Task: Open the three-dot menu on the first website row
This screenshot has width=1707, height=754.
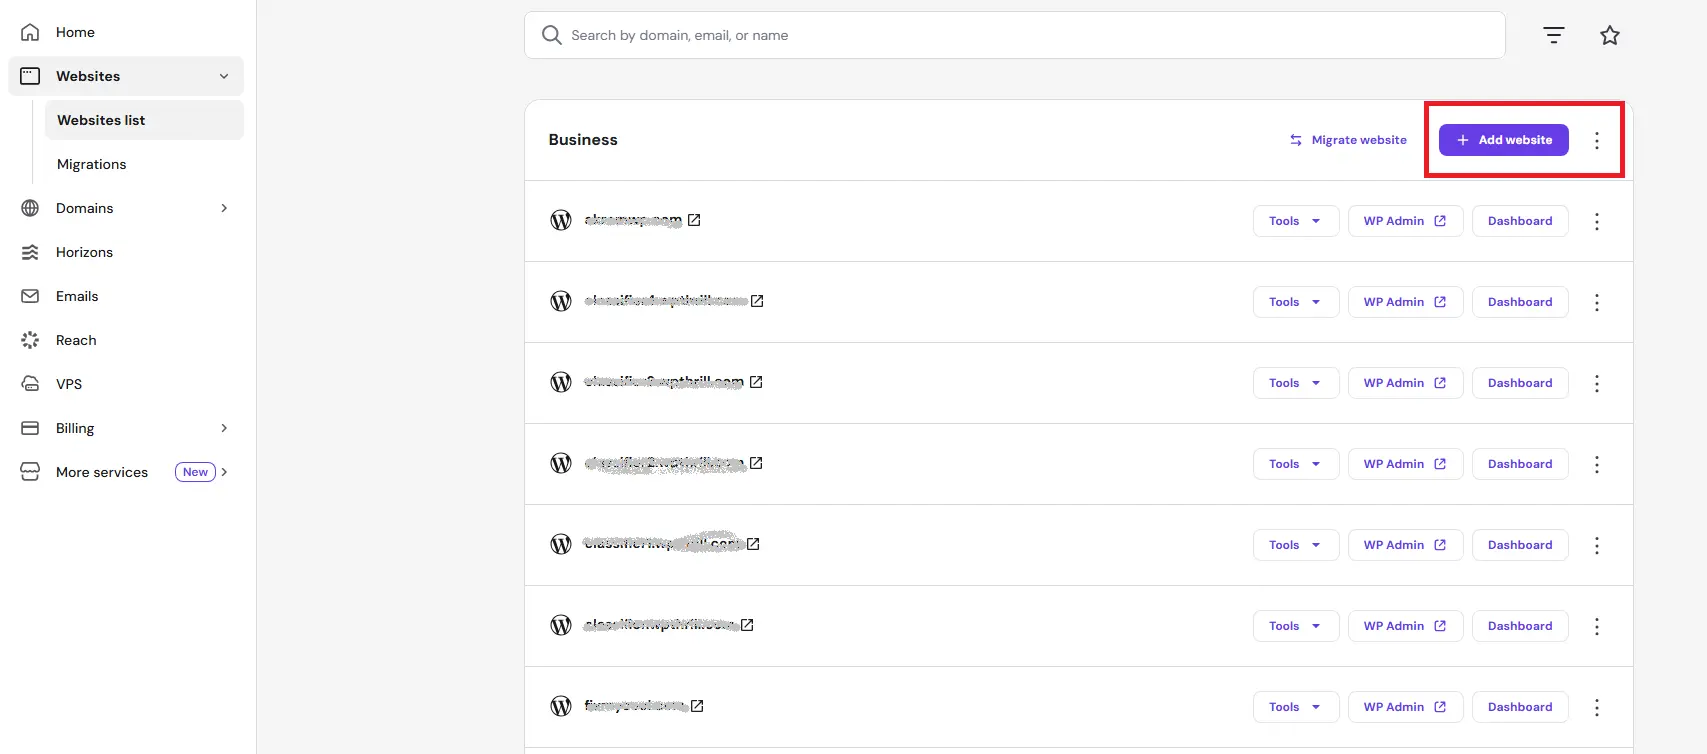Action: tap(1597, 221)
